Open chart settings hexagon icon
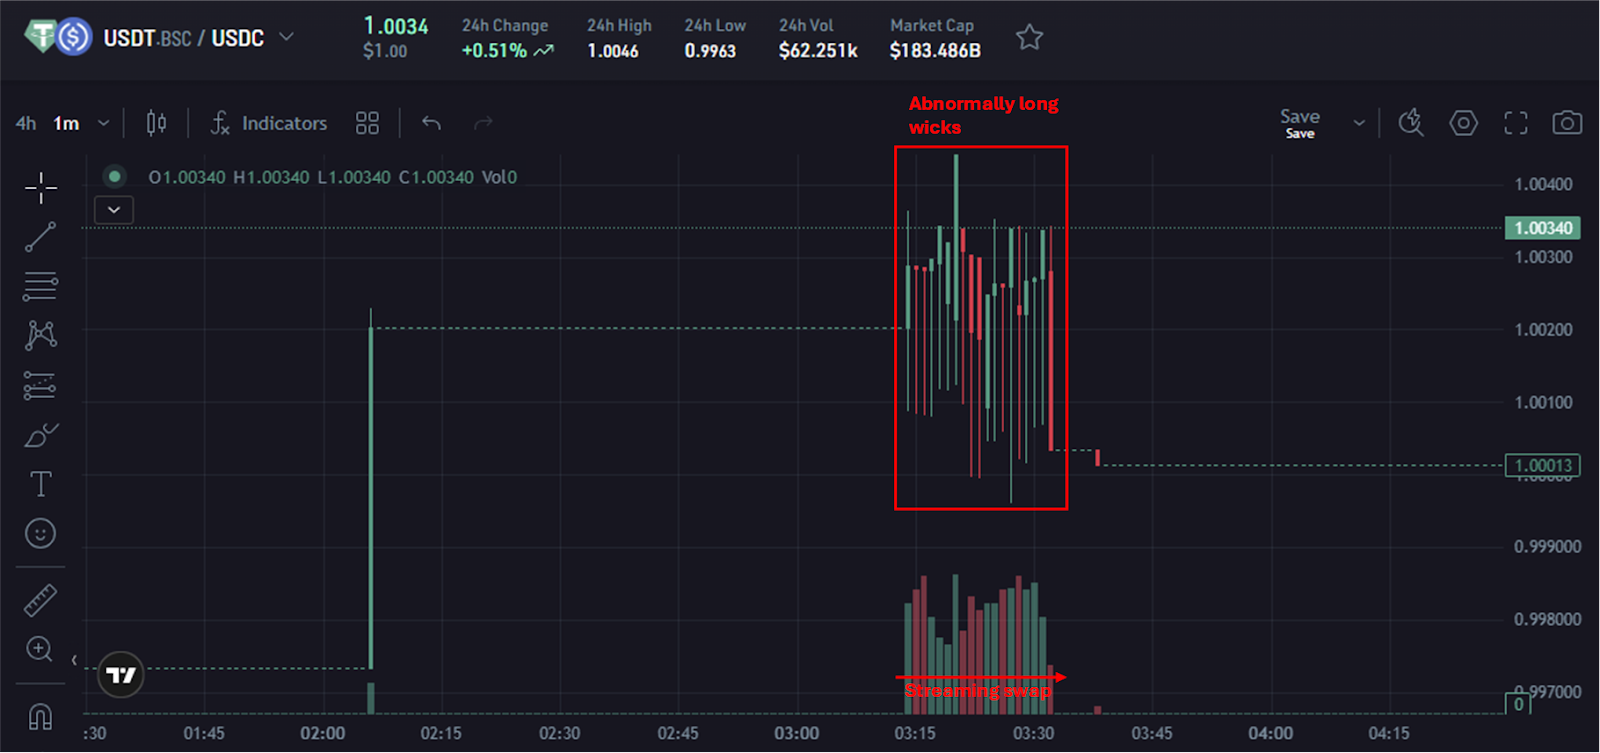Screen dimensions: 1600x753 [1463, 123]
